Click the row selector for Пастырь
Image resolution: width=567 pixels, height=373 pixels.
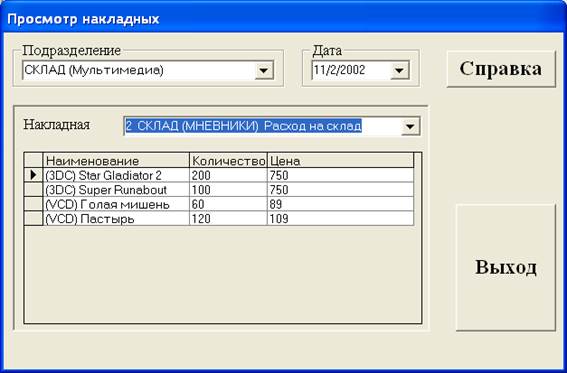[33, 219]
